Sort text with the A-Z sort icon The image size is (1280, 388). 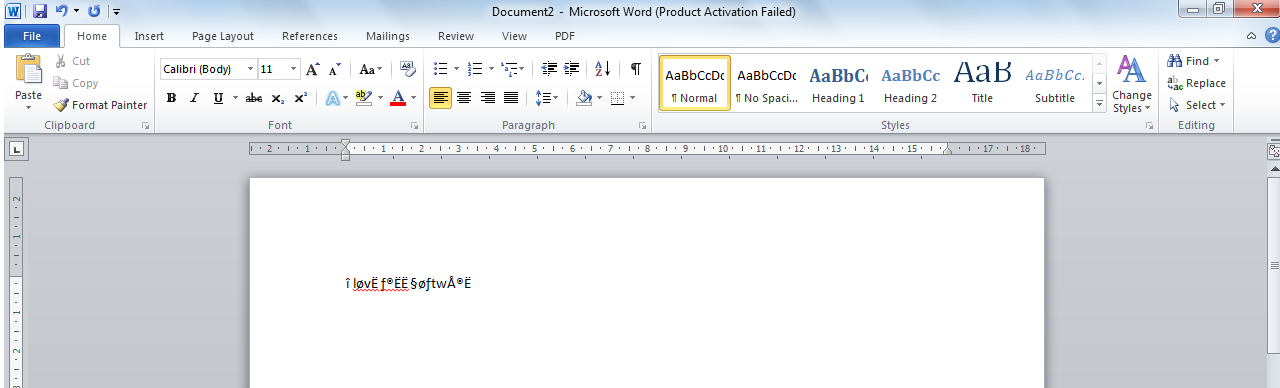pos(602,69)
